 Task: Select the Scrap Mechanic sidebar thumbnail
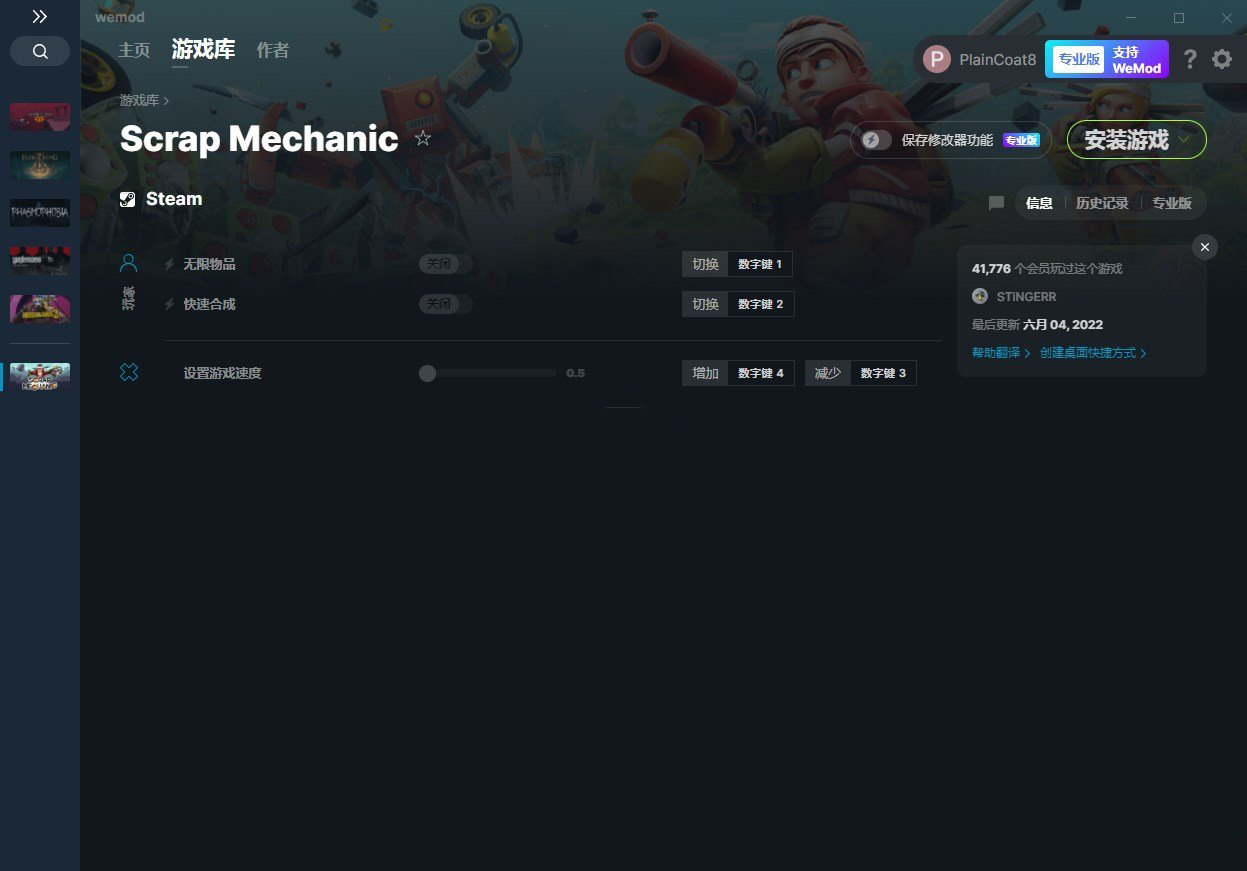(40, 377)
